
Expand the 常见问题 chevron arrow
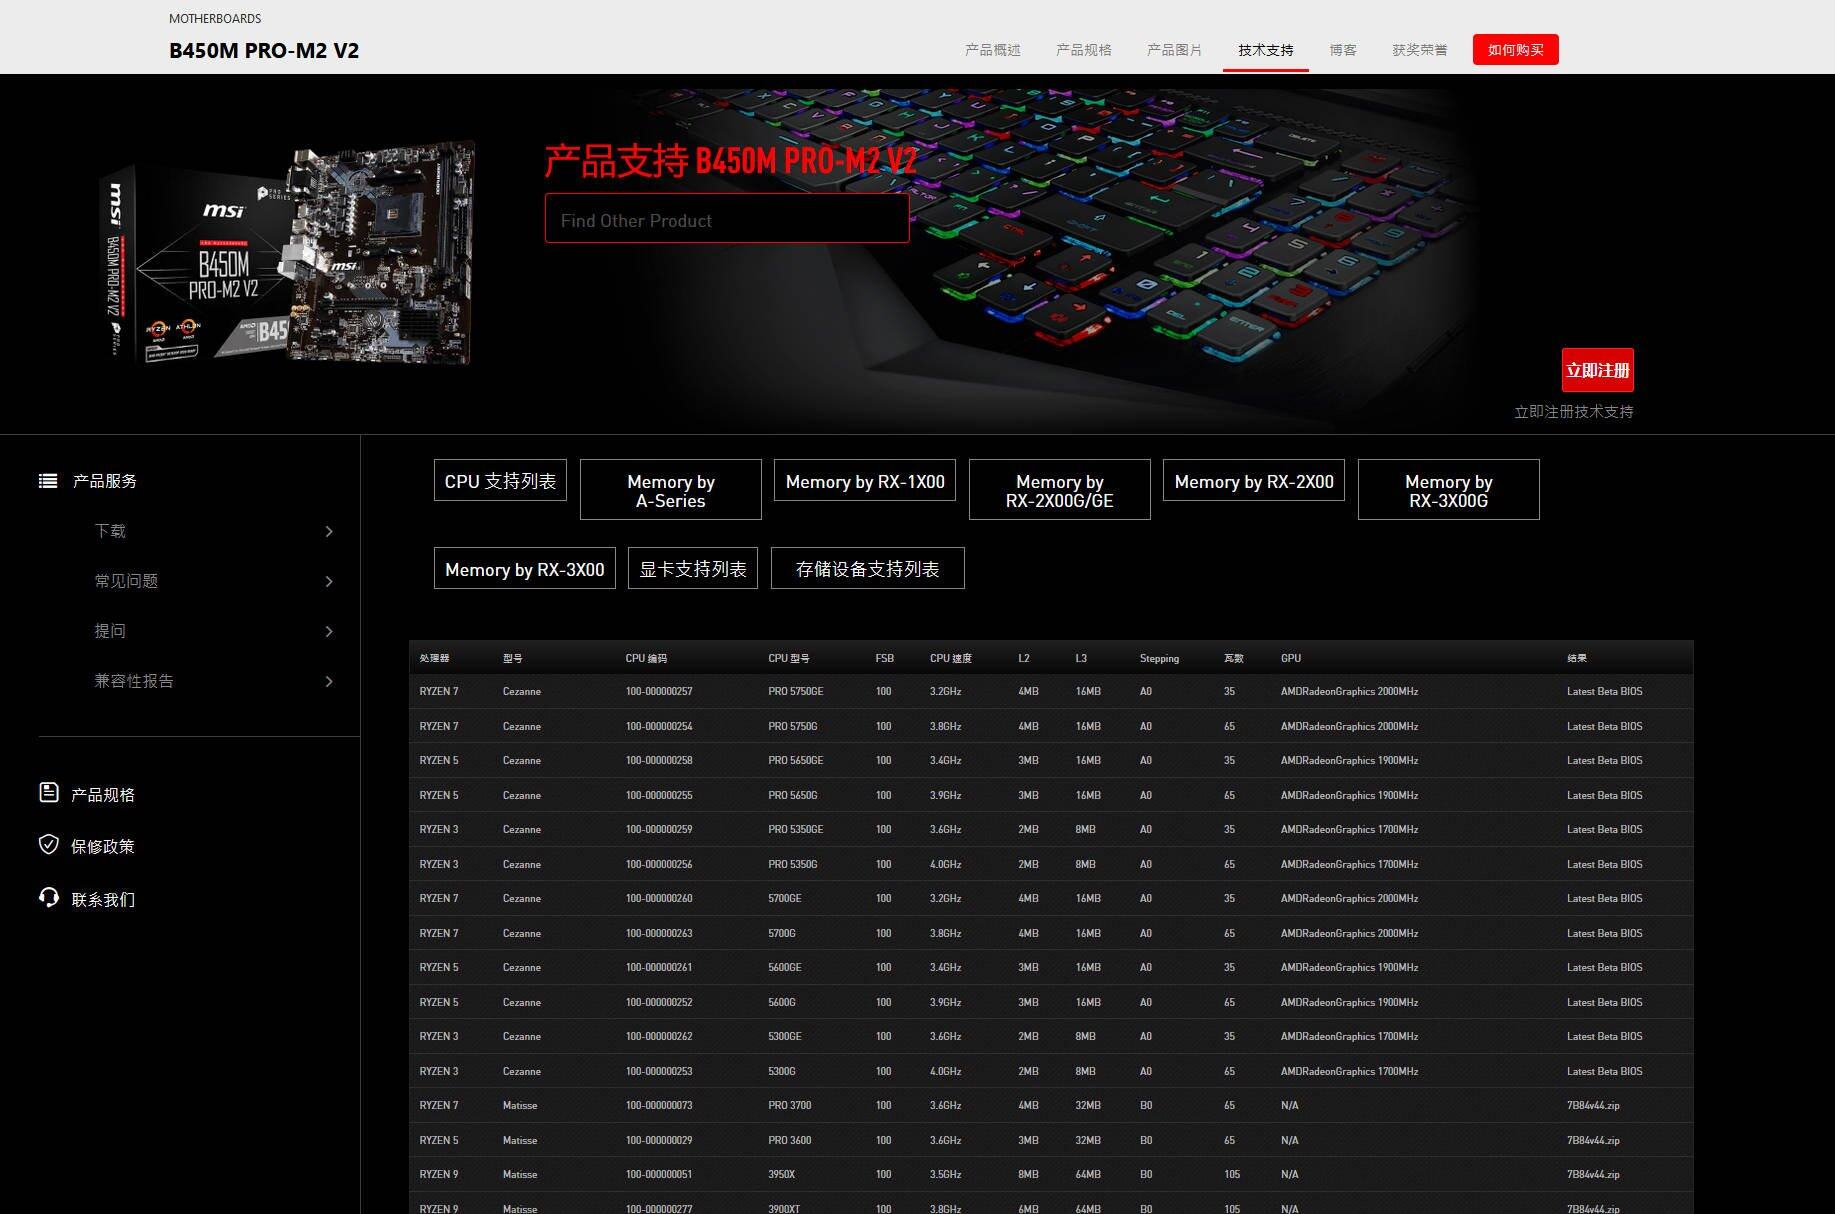(x=329, y=581)
